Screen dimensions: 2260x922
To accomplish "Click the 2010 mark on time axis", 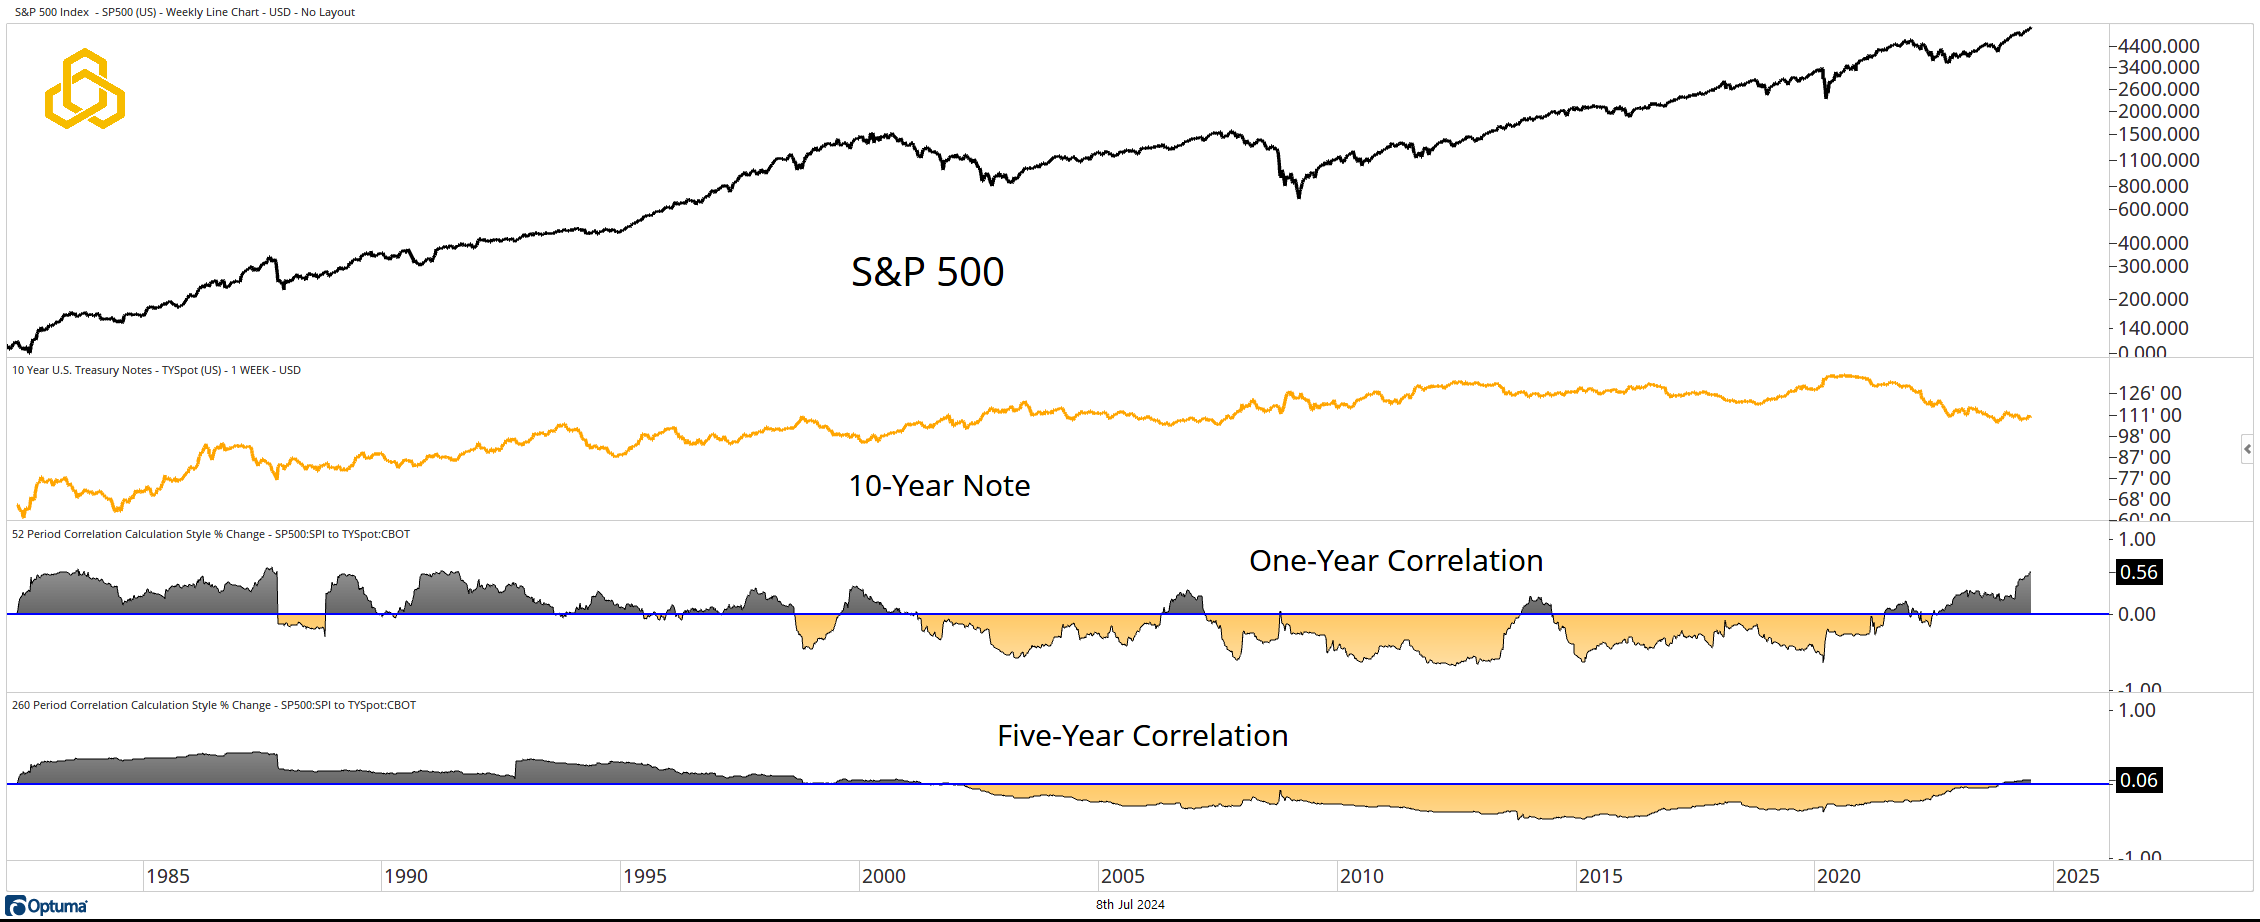I will pyautogui.click(x=1362, y=876).
